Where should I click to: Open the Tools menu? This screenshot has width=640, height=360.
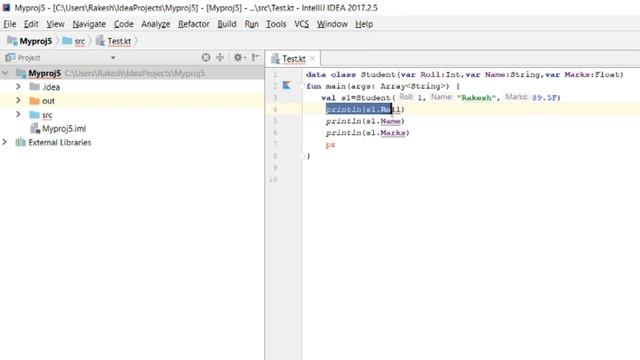(276, 24)
